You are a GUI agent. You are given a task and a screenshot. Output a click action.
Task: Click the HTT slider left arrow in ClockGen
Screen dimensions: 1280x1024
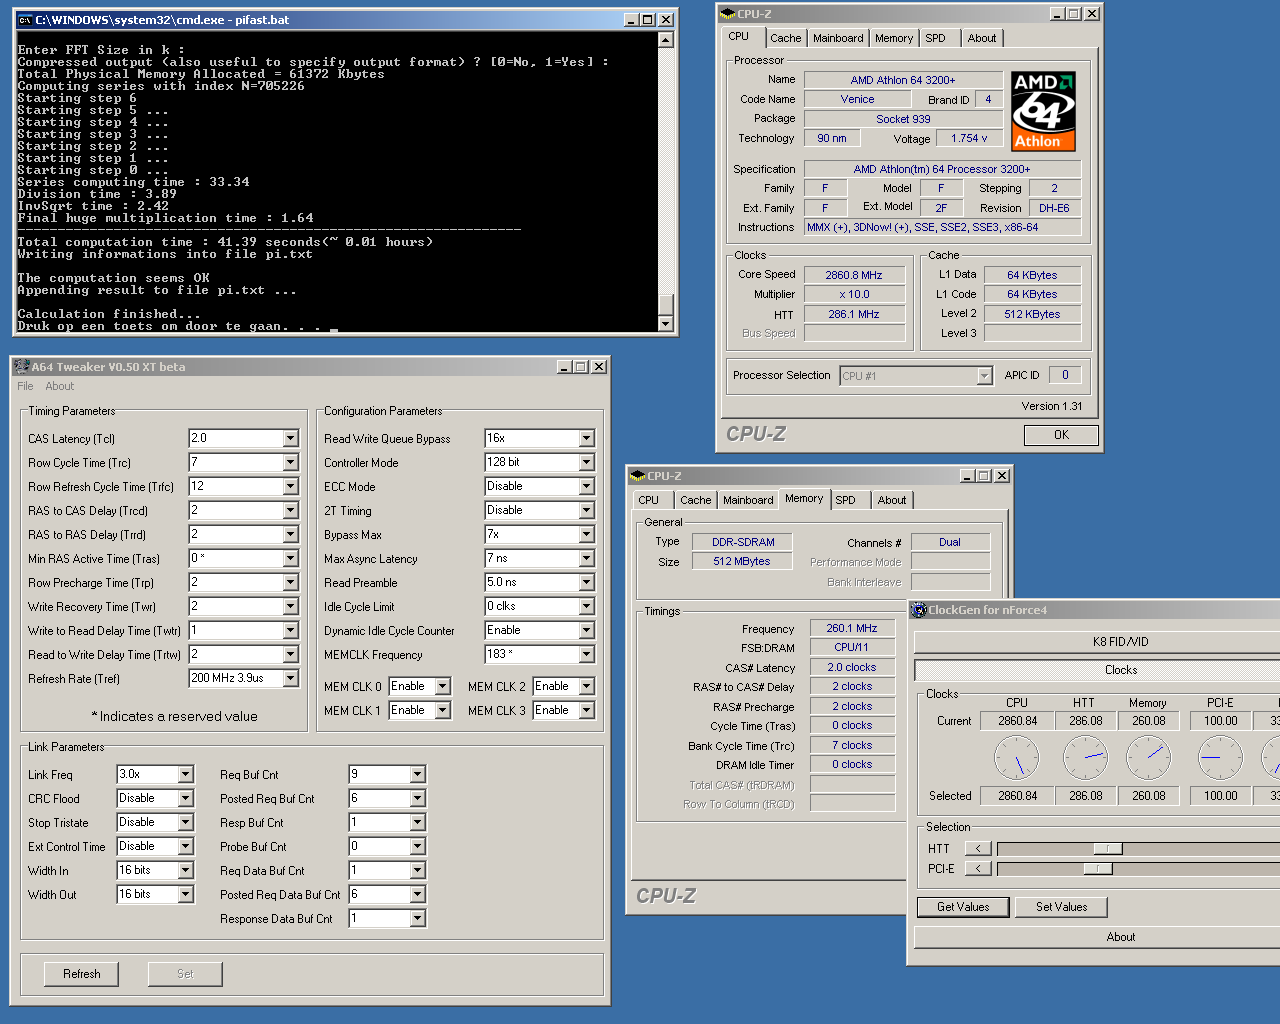tap(978, 849)
